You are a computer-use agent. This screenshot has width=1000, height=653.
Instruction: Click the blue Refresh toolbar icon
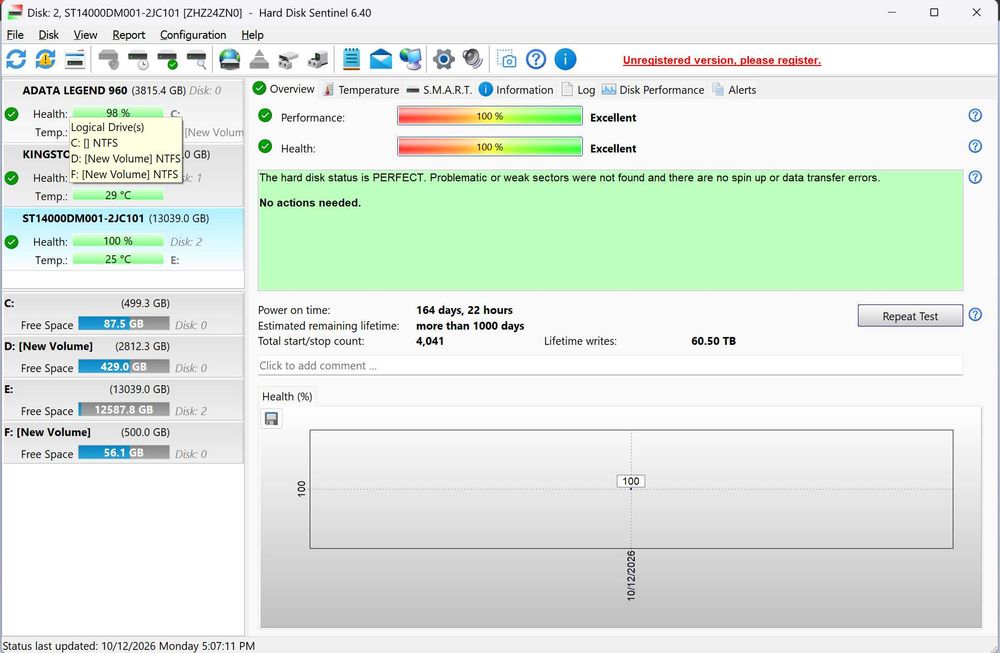coord(16,59)
